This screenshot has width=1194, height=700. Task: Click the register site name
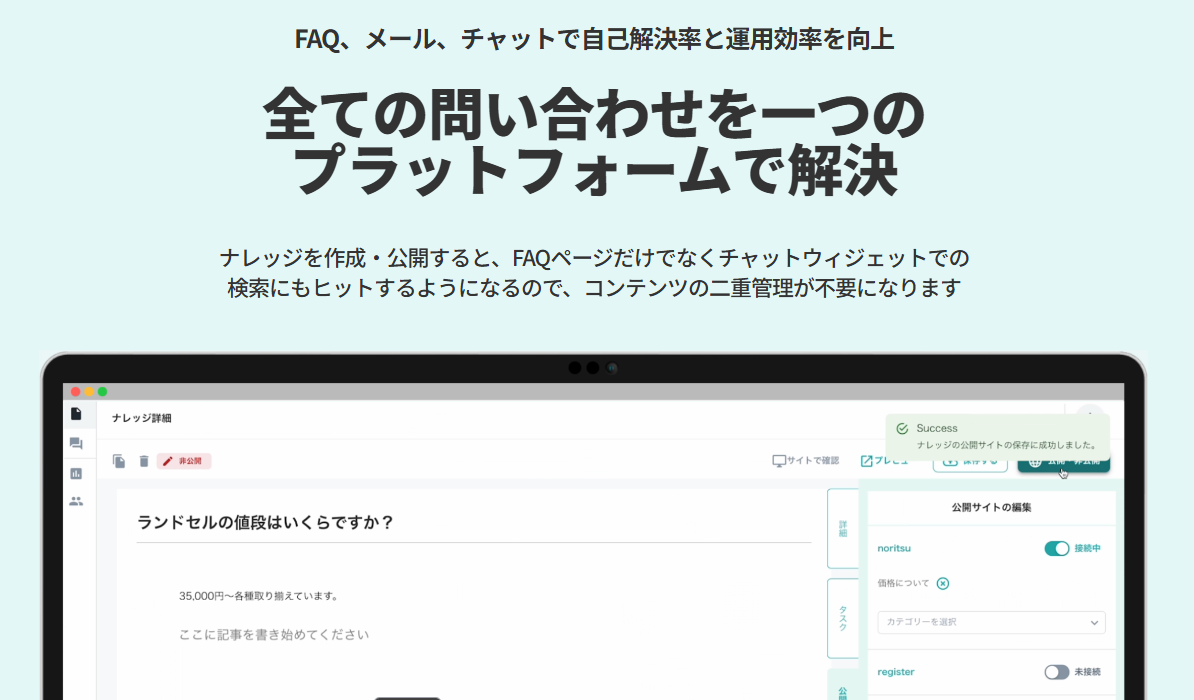pyautogui.click(x=896, y=672)
